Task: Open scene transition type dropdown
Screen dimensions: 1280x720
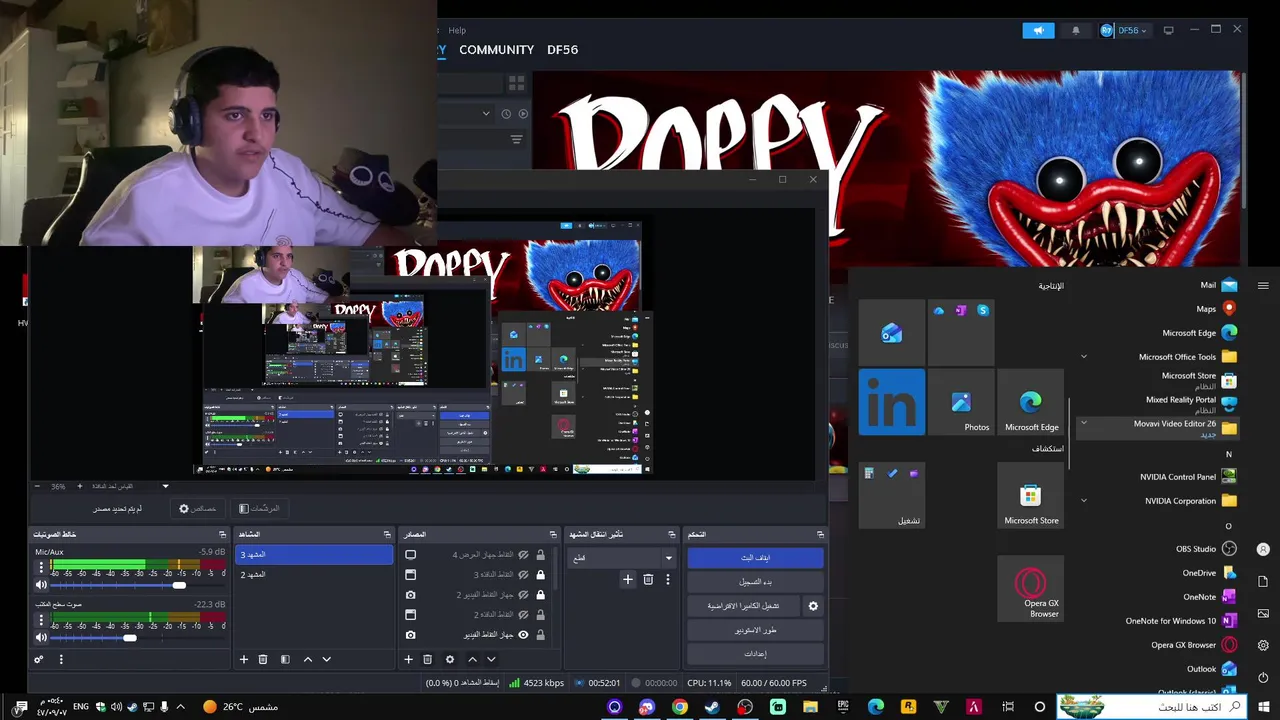Action: (621, 558)
